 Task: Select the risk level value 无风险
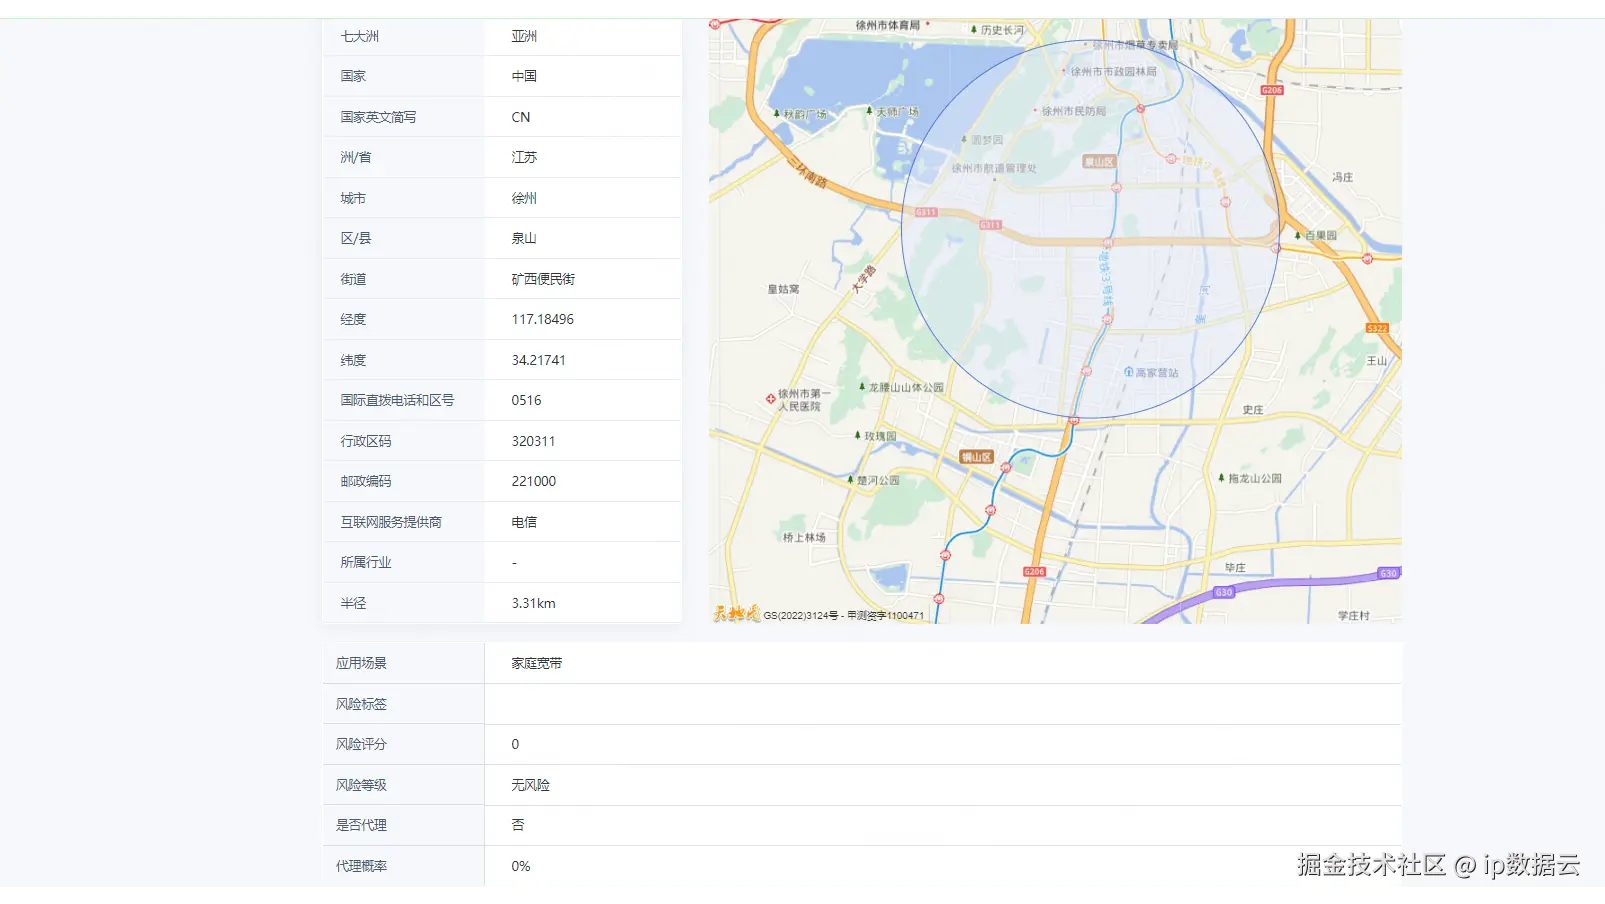[530, 785]
